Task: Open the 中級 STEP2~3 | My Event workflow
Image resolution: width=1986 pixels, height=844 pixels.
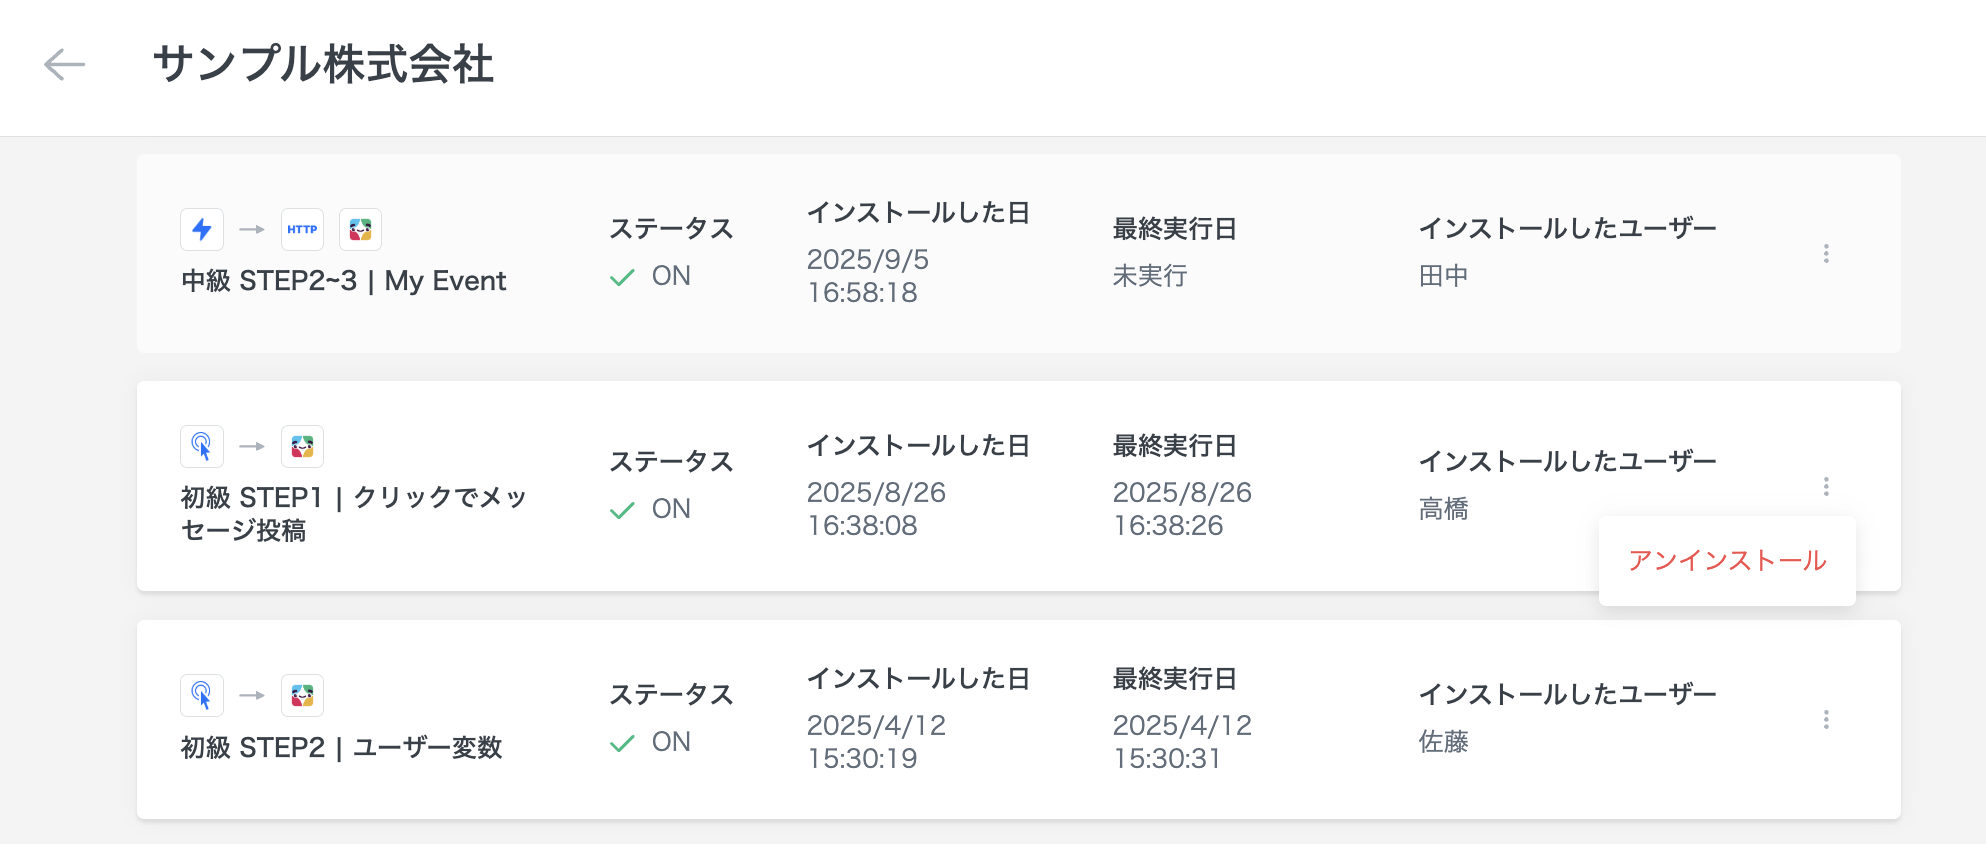Action: 343,281
